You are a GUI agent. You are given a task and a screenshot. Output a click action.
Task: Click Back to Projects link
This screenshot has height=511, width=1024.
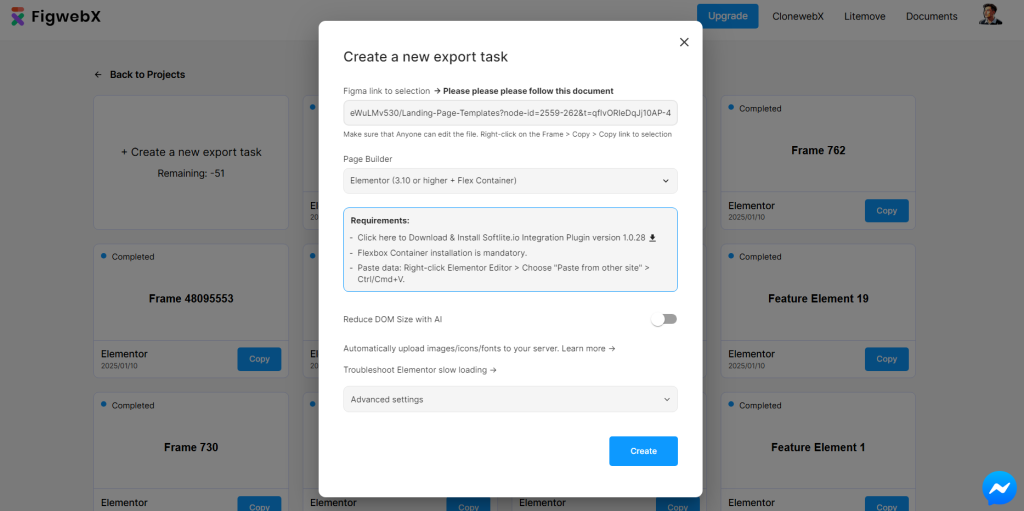(x=140, y=74)
